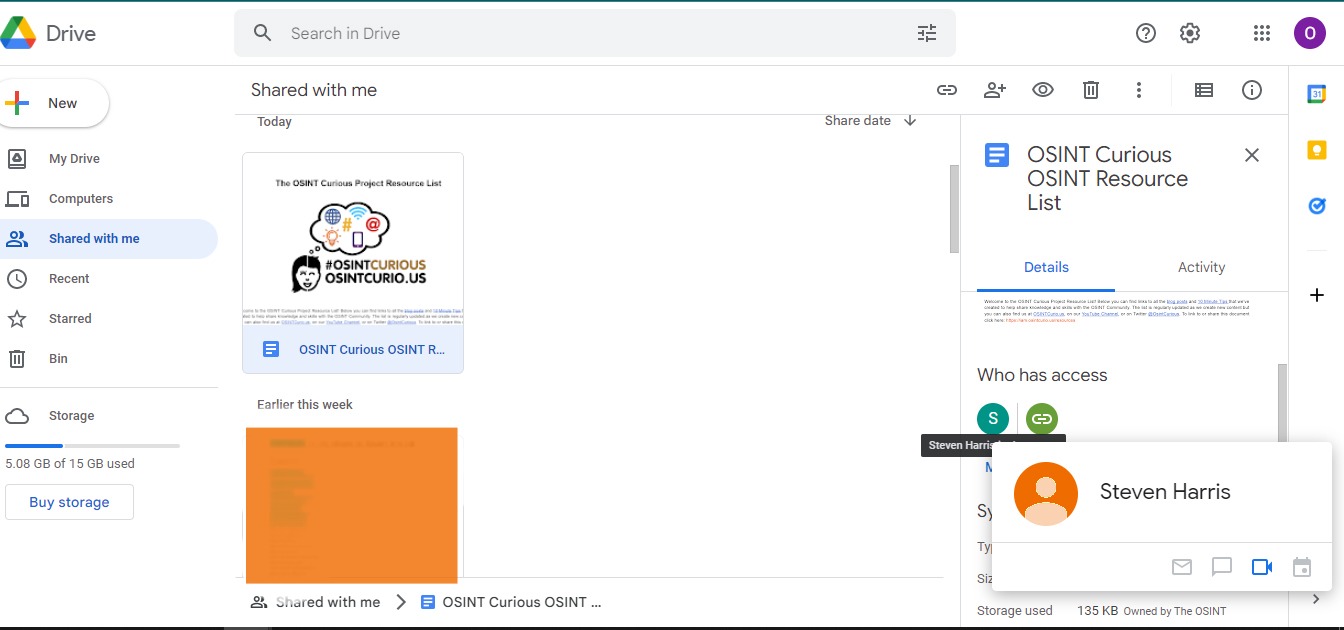
Task: Click the Get link icon
Action: tap(947, 90)
